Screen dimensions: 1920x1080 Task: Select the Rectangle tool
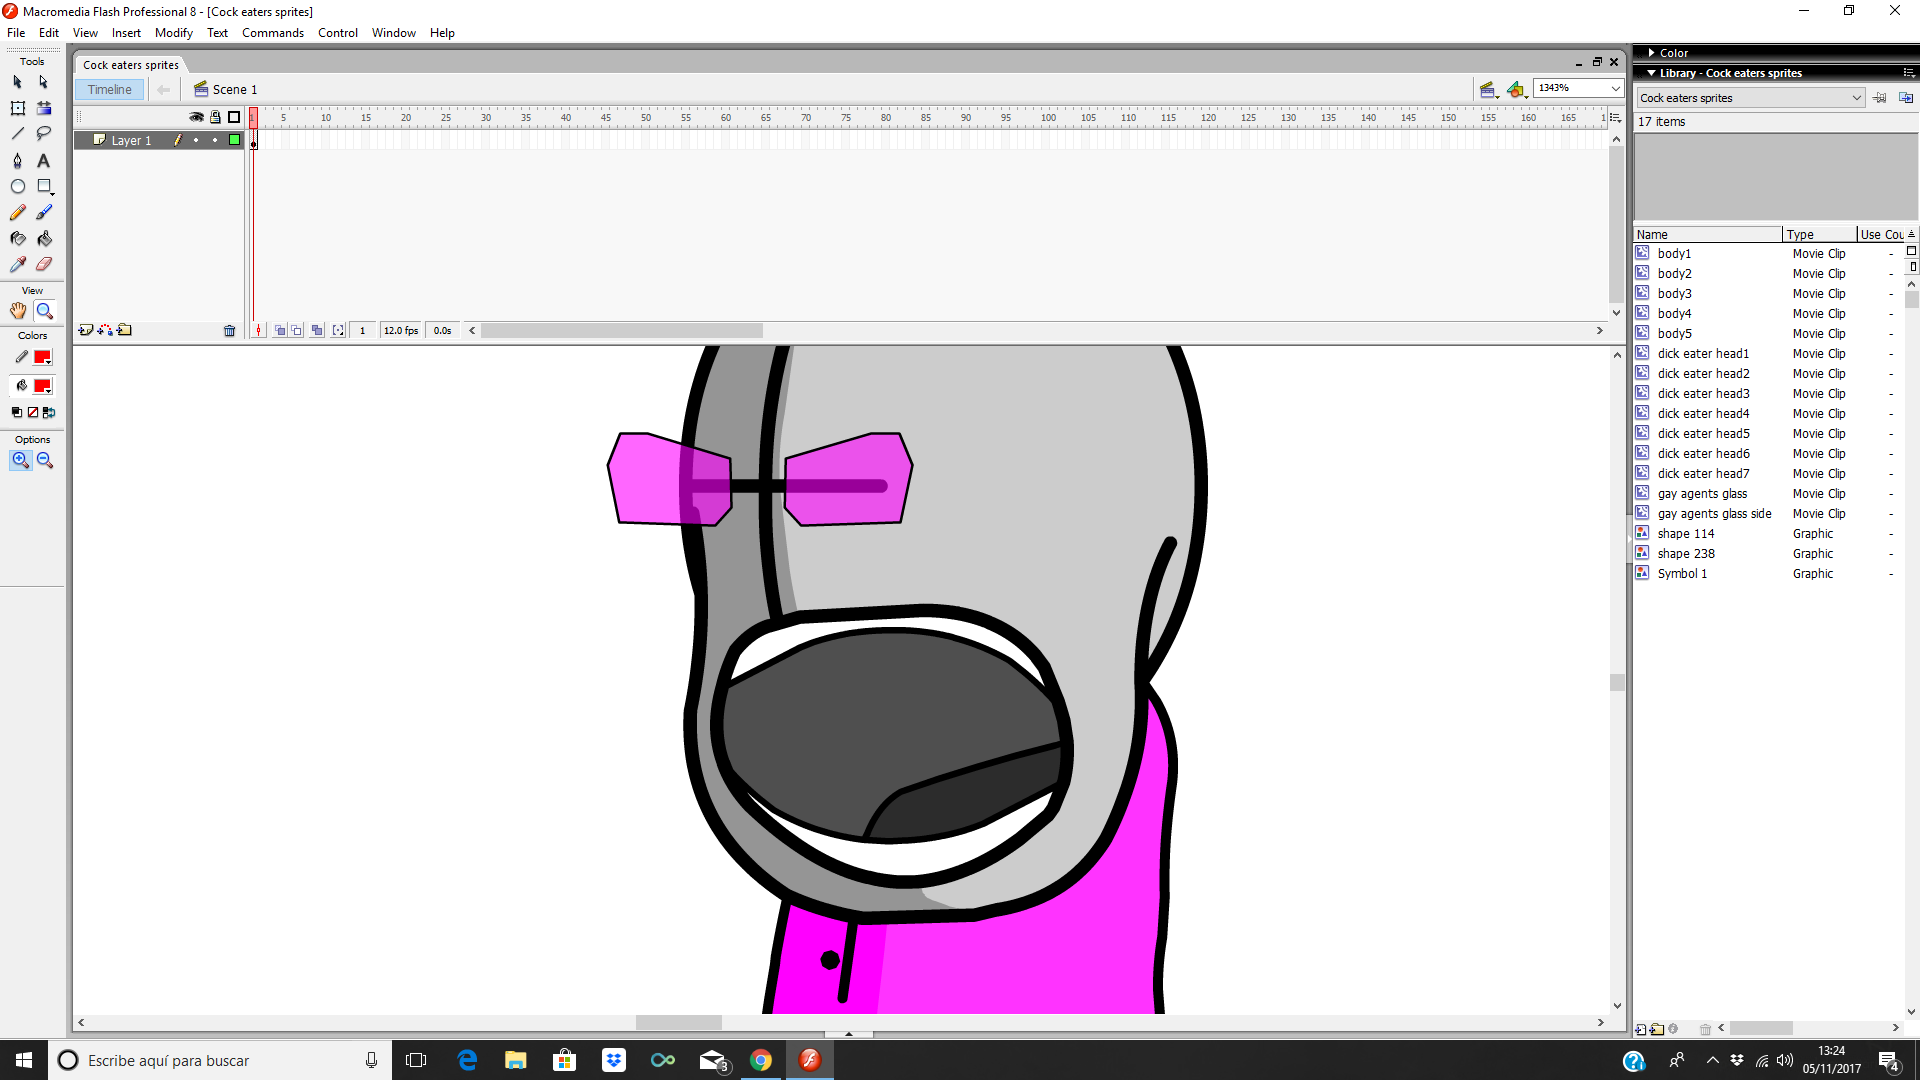tap(44, 186)
